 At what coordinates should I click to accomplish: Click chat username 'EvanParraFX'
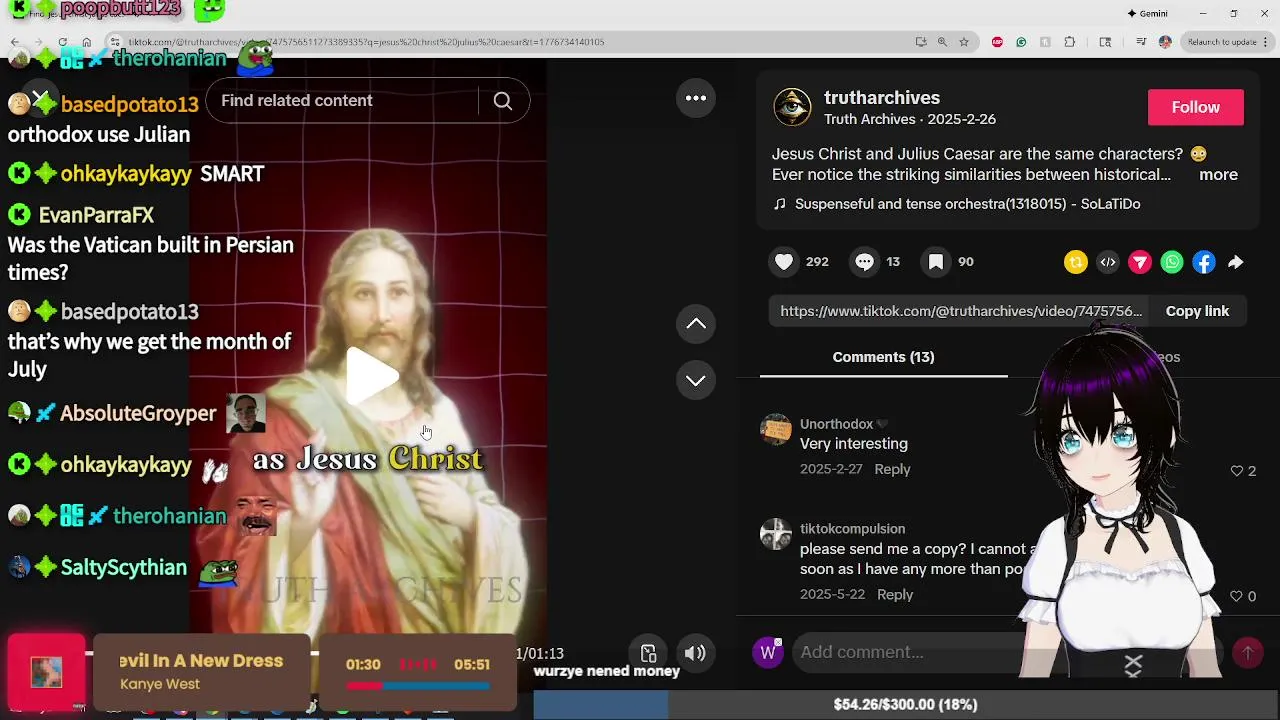(96, 215)
